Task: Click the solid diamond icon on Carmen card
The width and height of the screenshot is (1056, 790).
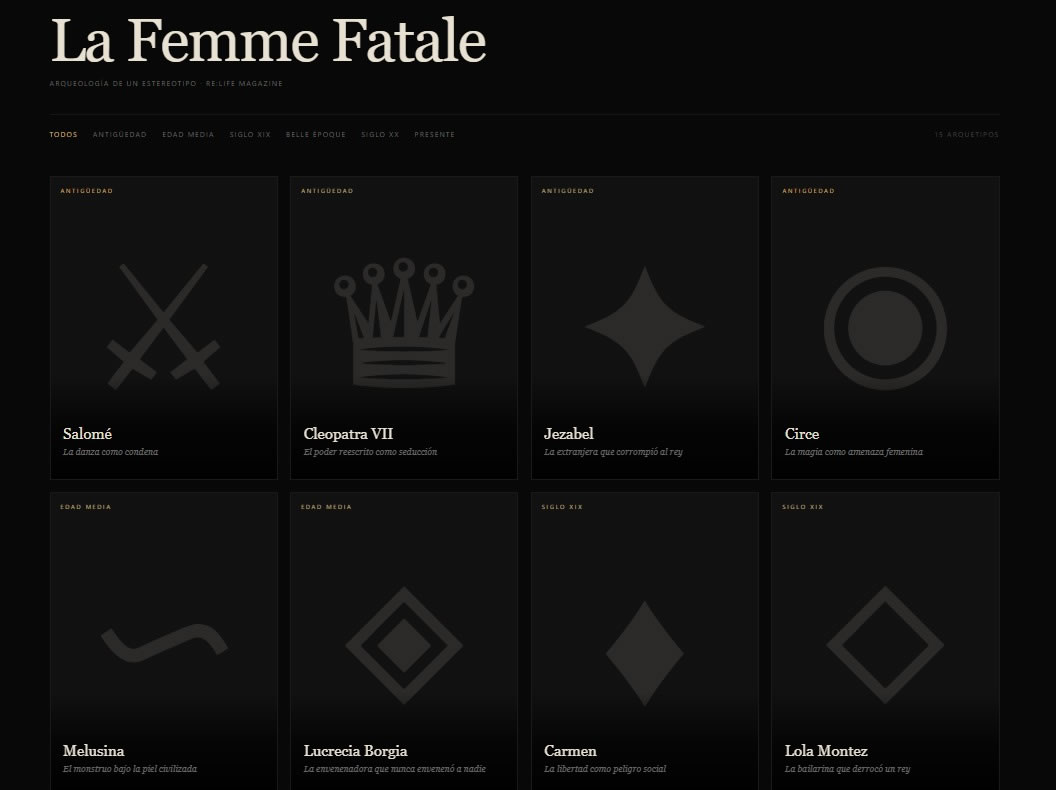Action: click(645, 653)
